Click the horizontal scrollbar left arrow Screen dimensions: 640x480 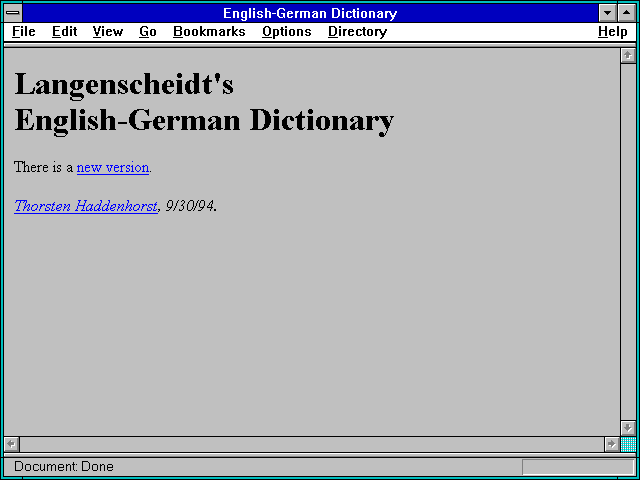[x=11, y=444]
